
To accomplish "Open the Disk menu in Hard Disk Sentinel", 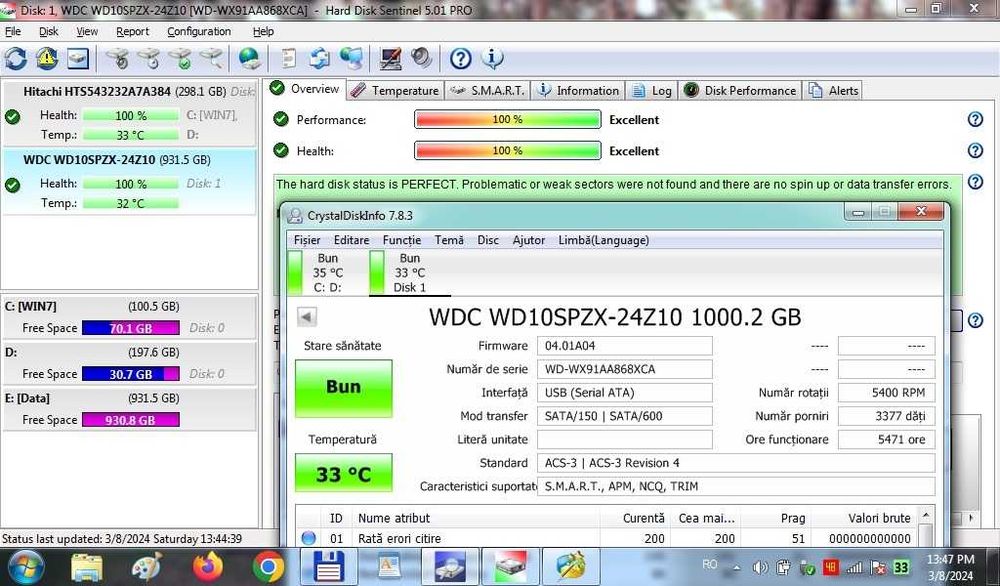I will coord(48,31).
